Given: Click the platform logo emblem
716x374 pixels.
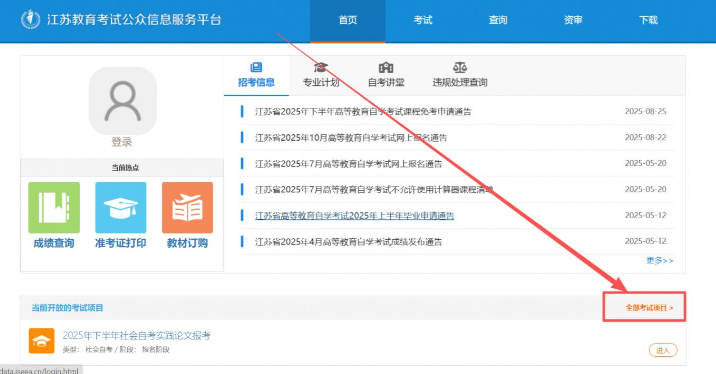Looking at the screenshot, I should coord(31,19).
